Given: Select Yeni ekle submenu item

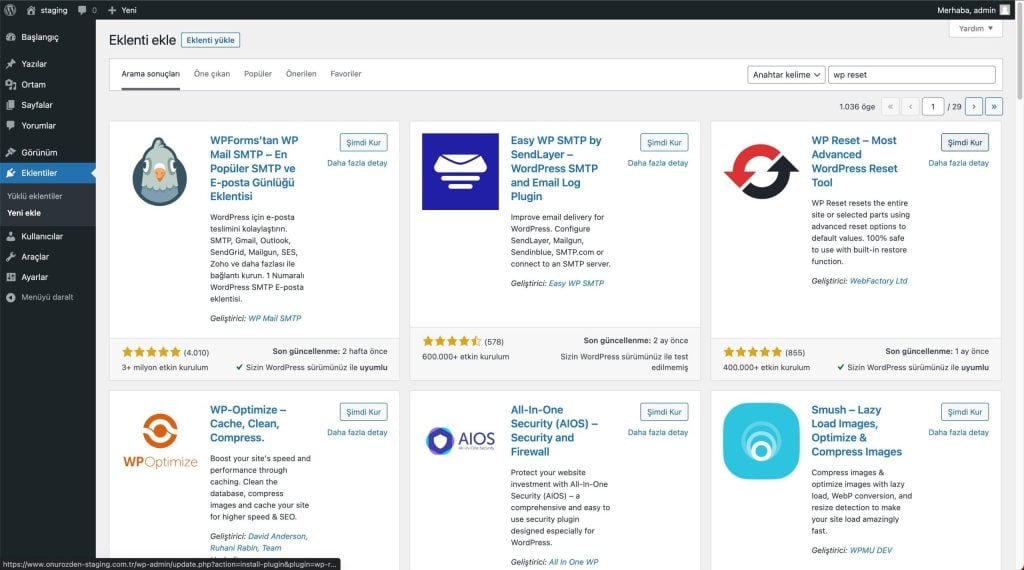Looking at the screenshot, I should [x=24, y=213].
